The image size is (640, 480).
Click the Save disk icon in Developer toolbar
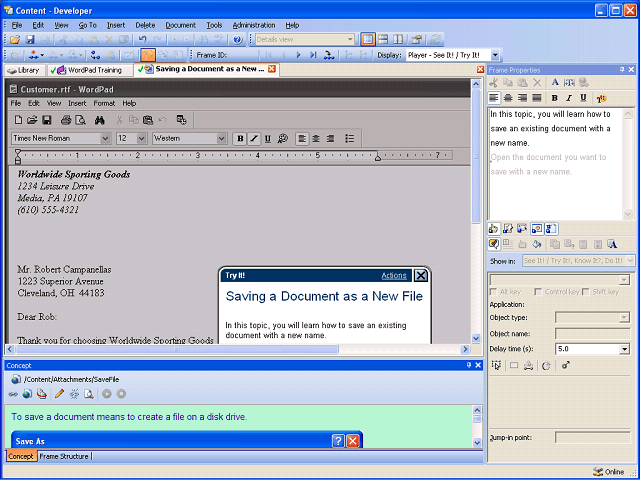[x=30, y=40]
